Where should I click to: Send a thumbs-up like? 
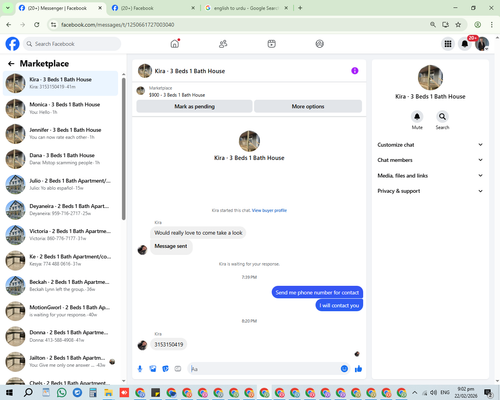(x=358, y=369)
